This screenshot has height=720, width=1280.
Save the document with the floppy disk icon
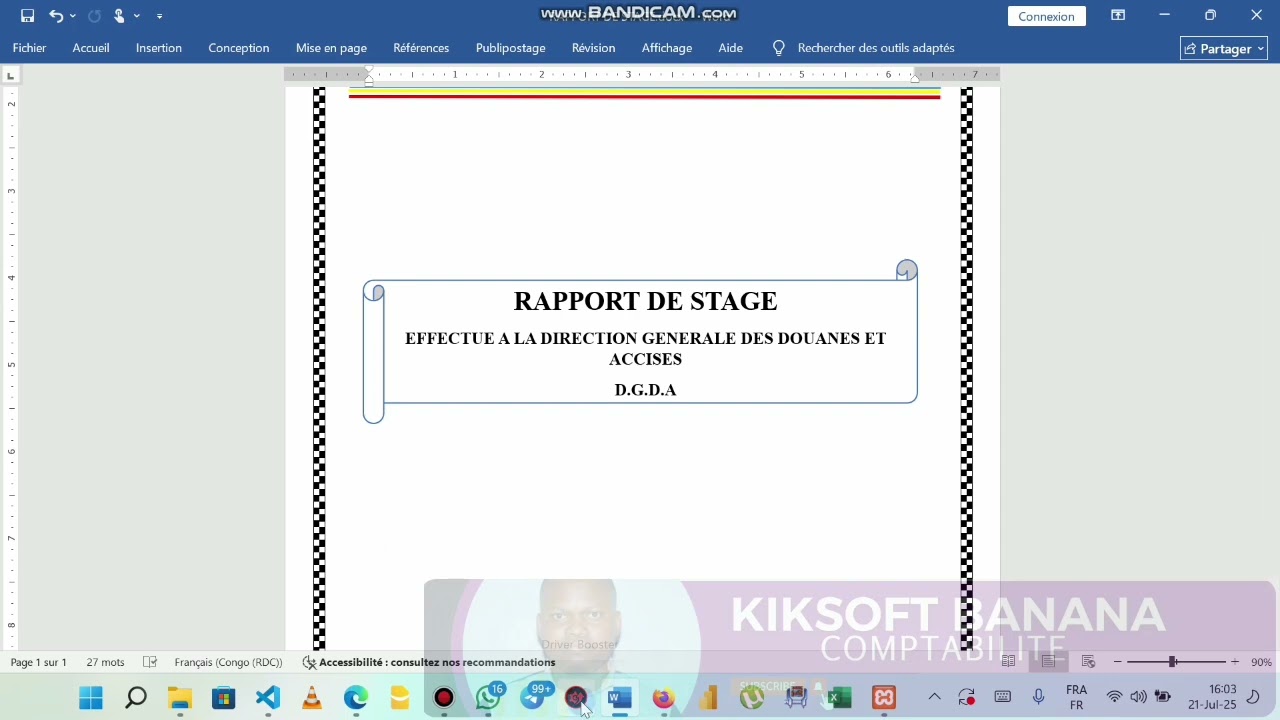tap(27, 16)
